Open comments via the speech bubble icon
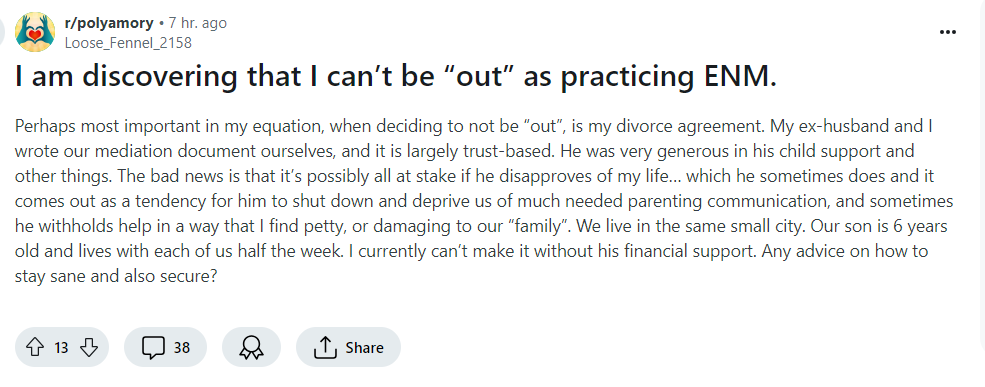Image resolution: width=985 pixels, height=387 pixels. (x=153, y=347)
